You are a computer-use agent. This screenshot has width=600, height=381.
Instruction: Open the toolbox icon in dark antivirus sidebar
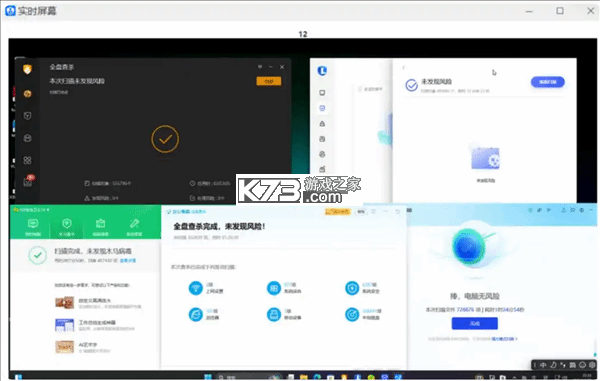coord(27,138)
